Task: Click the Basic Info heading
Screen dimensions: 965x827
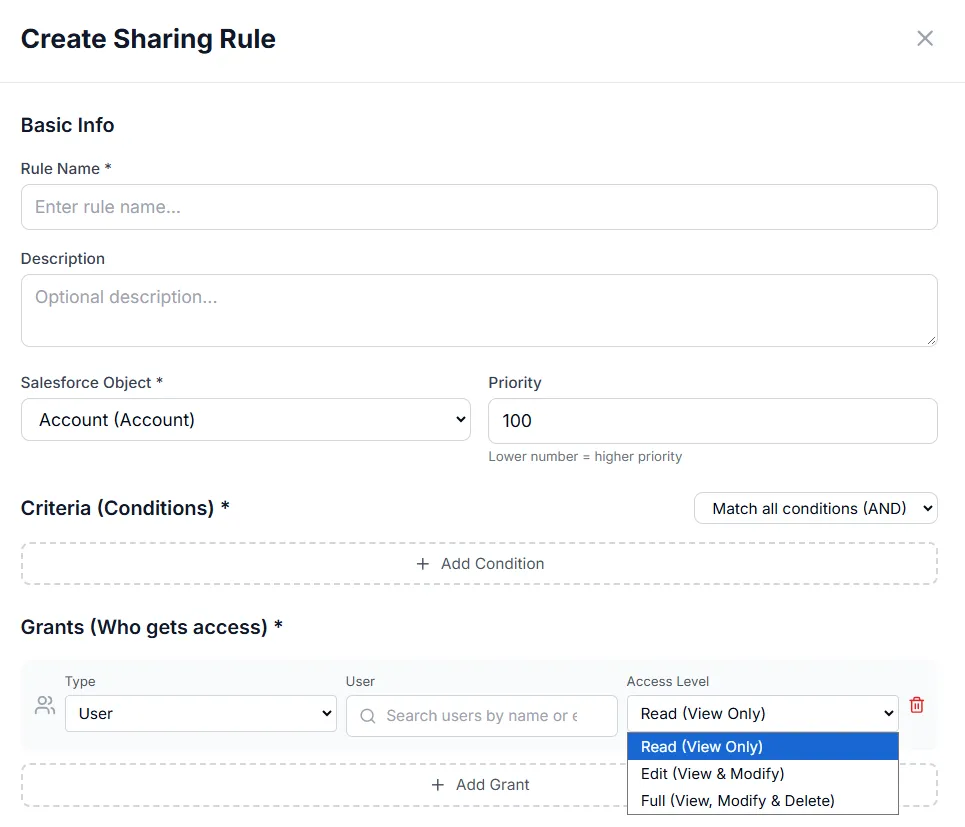Action: point(68,125)
